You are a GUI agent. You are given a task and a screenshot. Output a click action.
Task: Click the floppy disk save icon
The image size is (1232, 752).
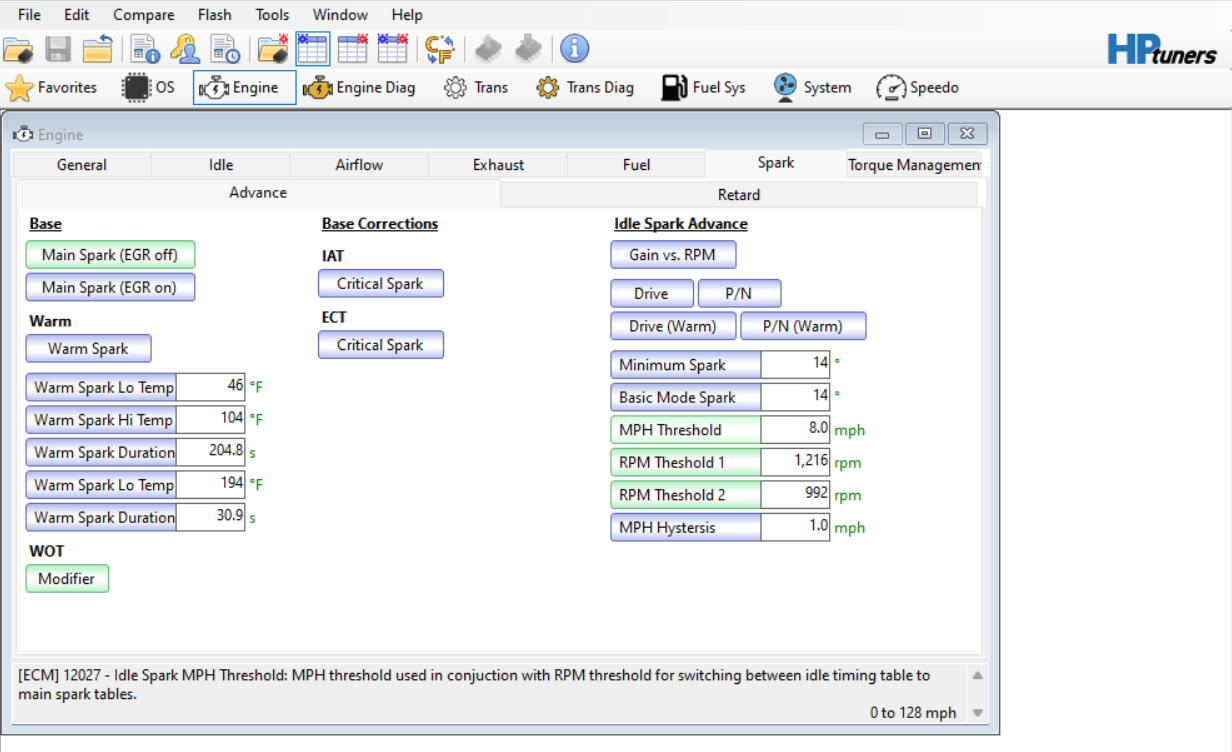click(58, 49)
